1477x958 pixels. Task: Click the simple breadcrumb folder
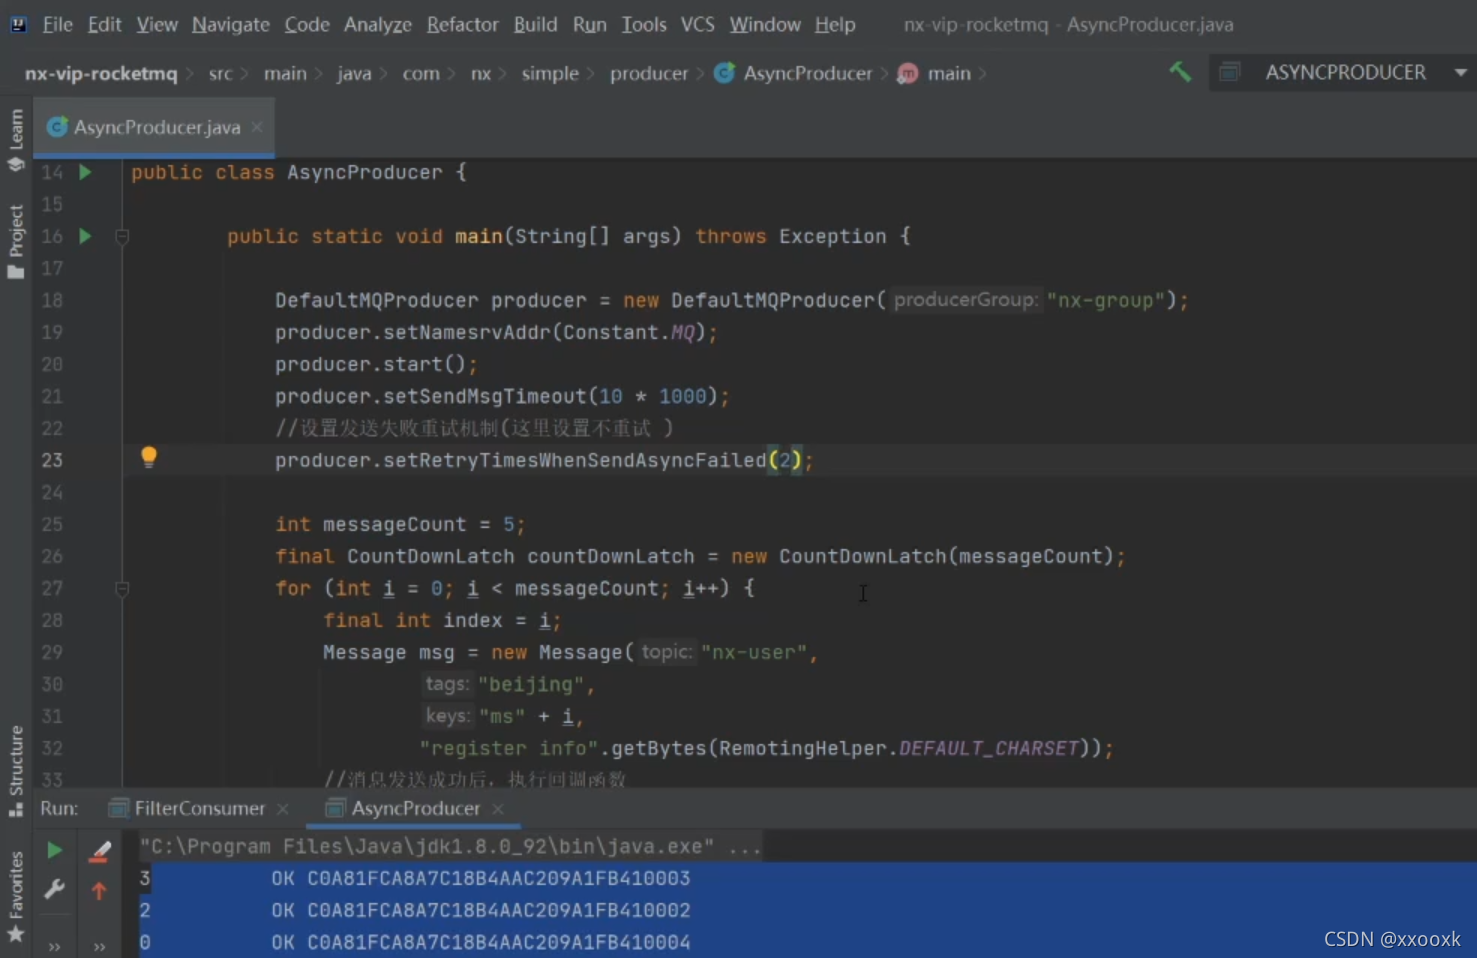point(550,73)
